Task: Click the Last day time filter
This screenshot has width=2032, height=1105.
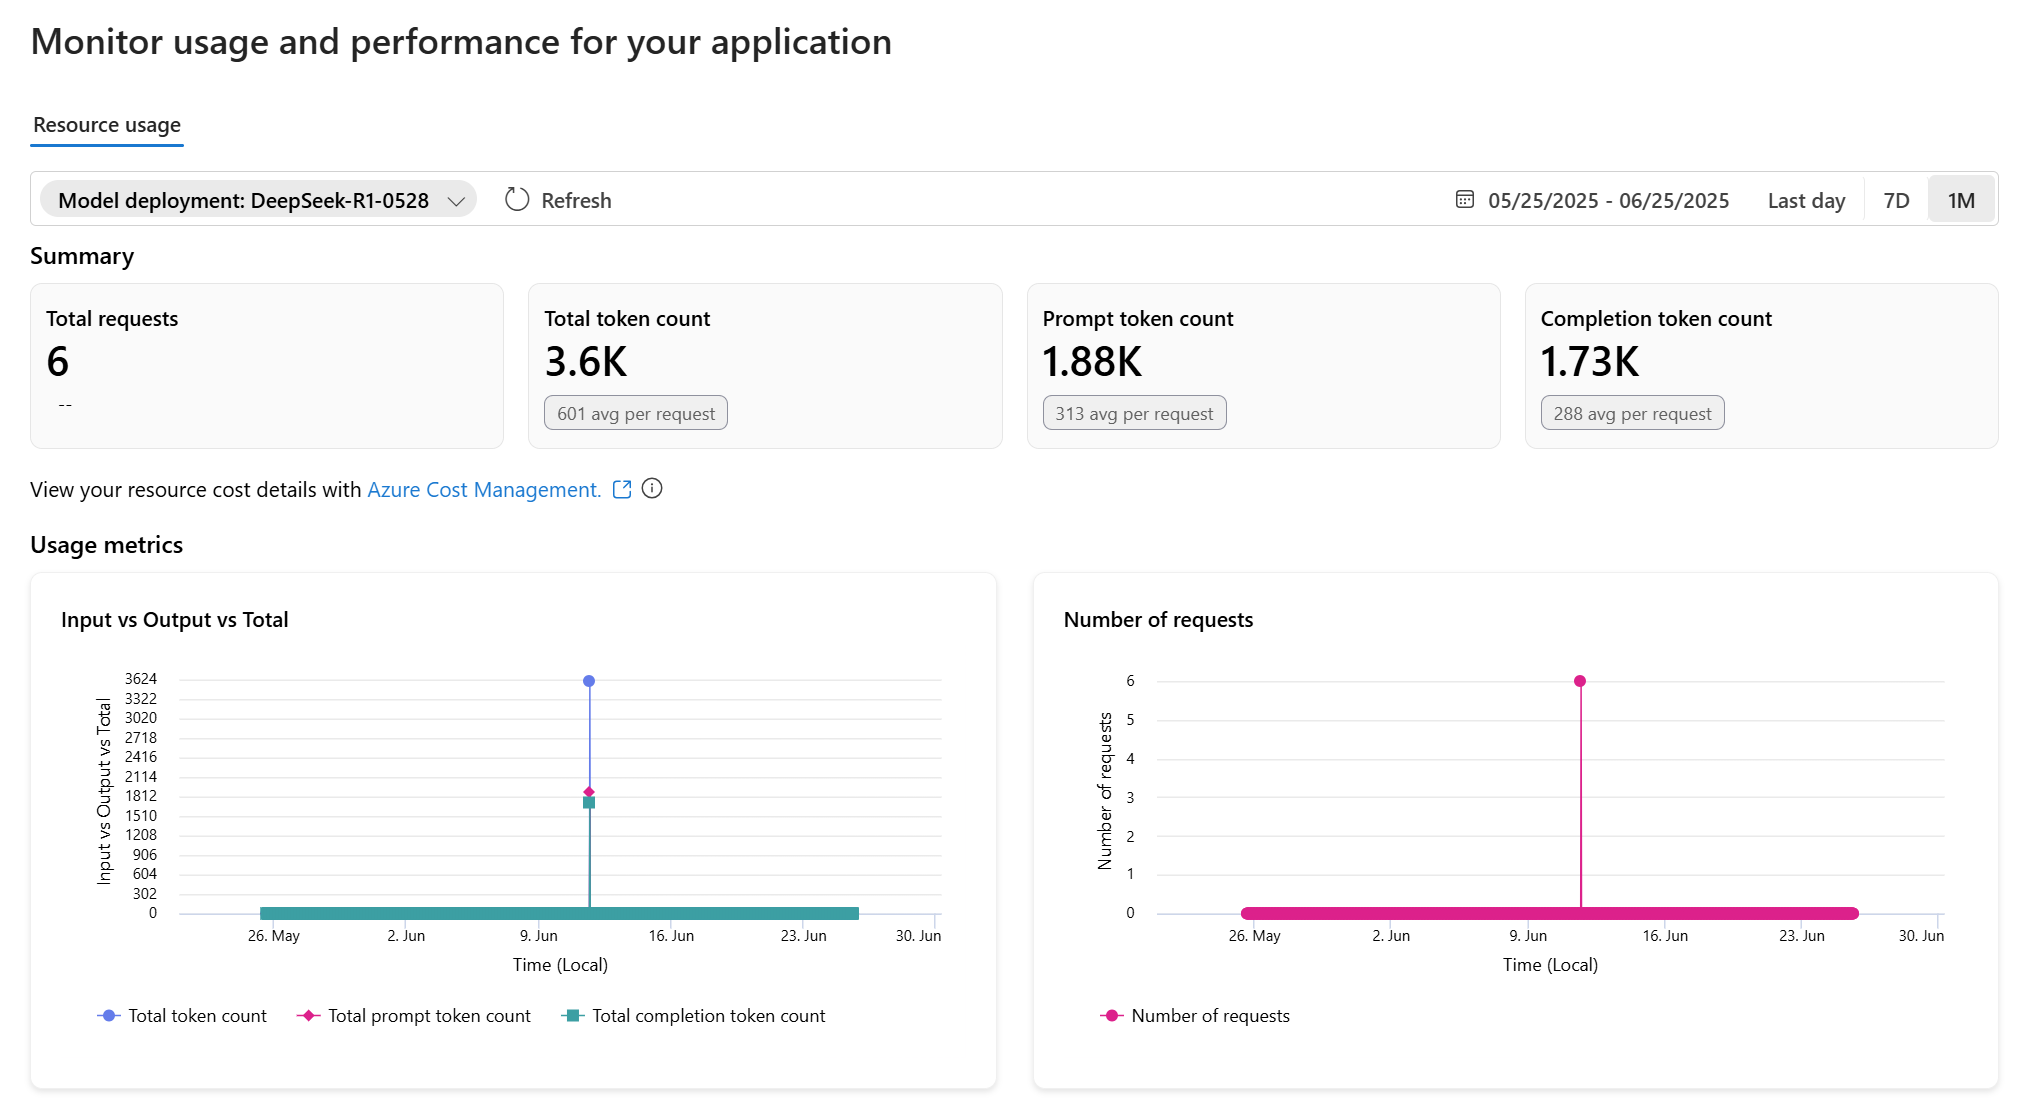Action: (1805, 199)
